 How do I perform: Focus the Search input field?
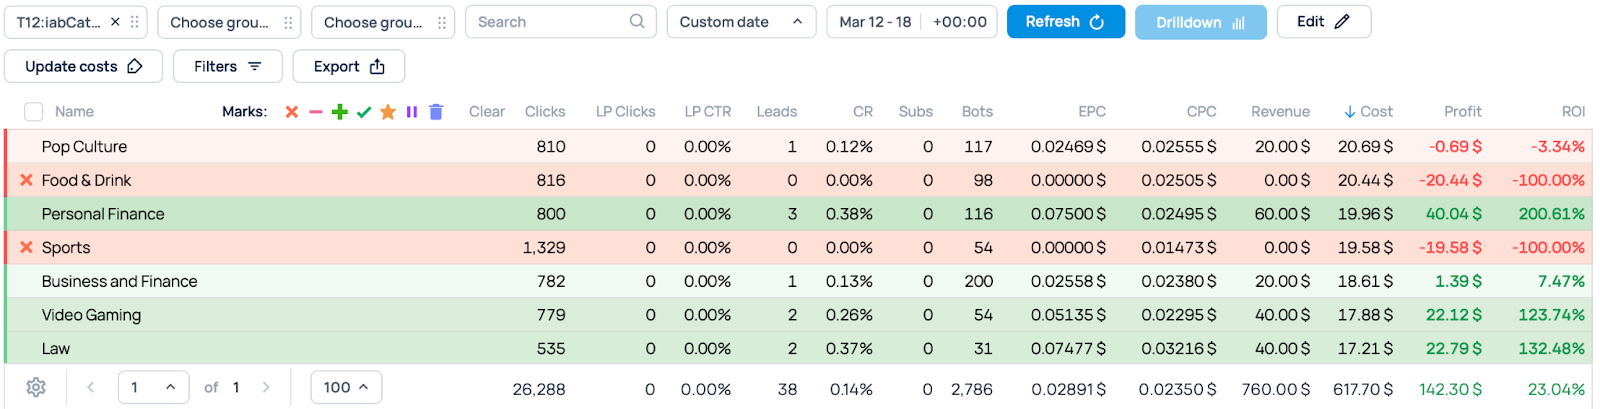550,22
